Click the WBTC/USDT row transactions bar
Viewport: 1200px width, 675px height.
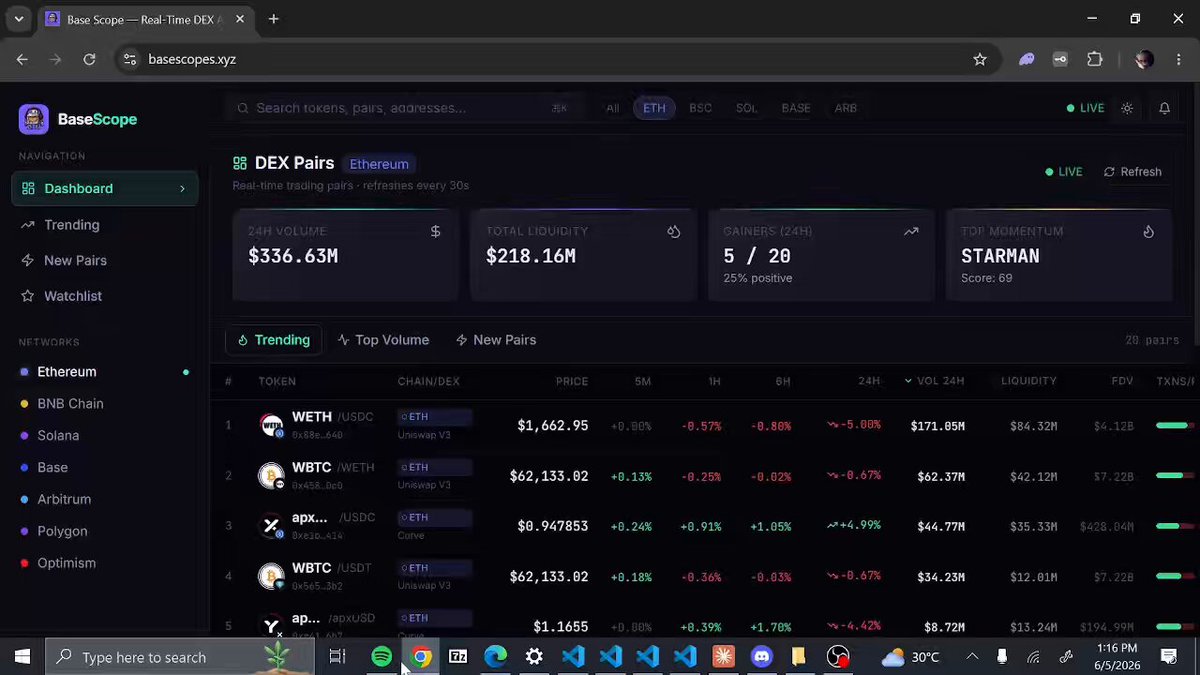click(x=1176, y=576)
